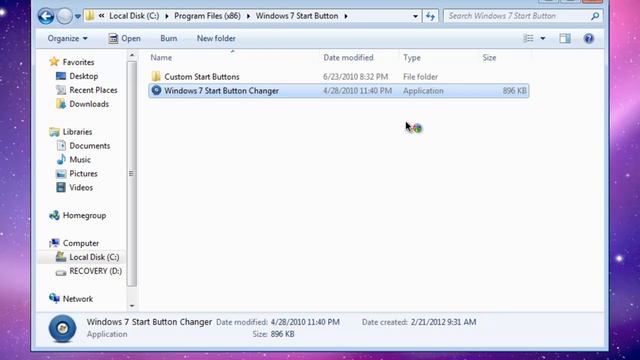
Task: Click New folder in the toolbar
Action: [216, 38]
